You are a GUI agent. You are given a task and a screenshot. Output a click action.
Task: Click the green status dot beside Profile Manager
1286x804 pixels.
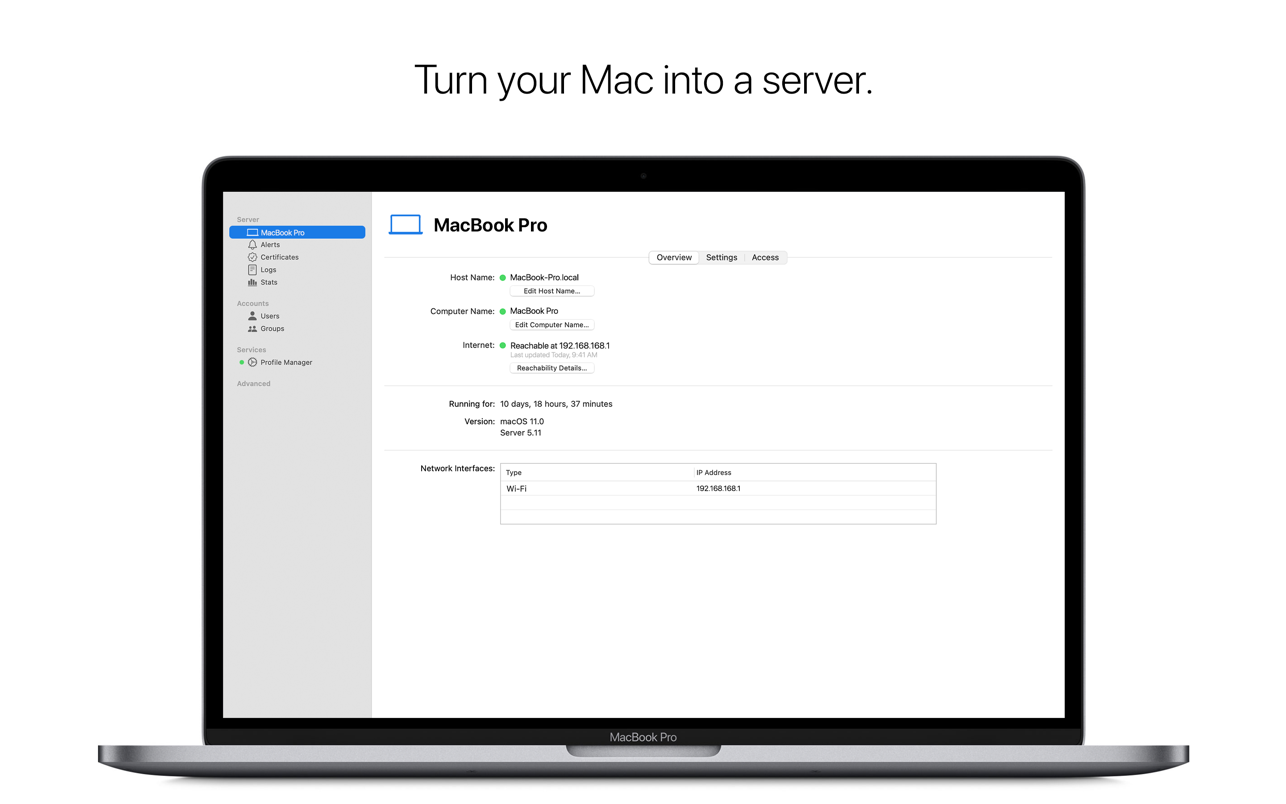(242, 362)
